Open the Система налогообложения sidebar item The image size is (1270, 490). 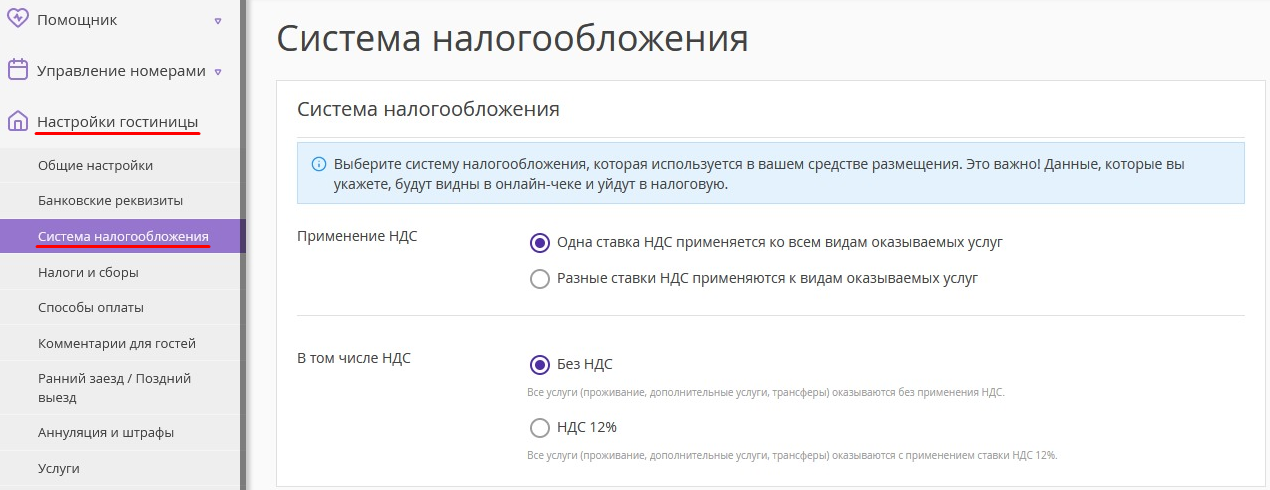tap(120, 236)
